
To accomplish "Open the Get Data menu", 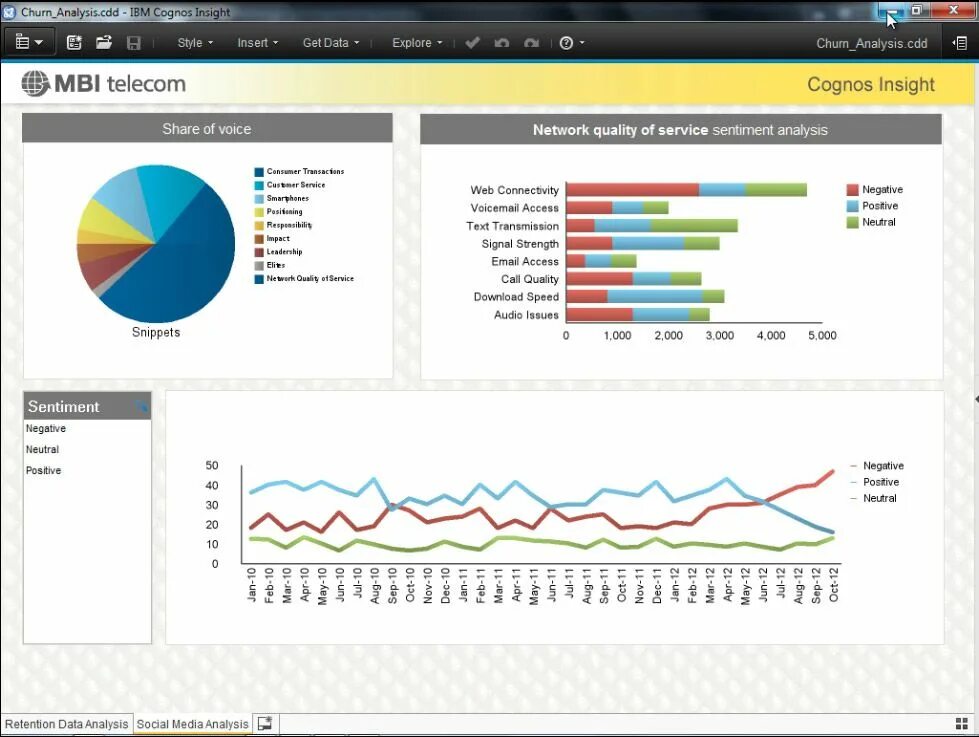I will point(331,42).
